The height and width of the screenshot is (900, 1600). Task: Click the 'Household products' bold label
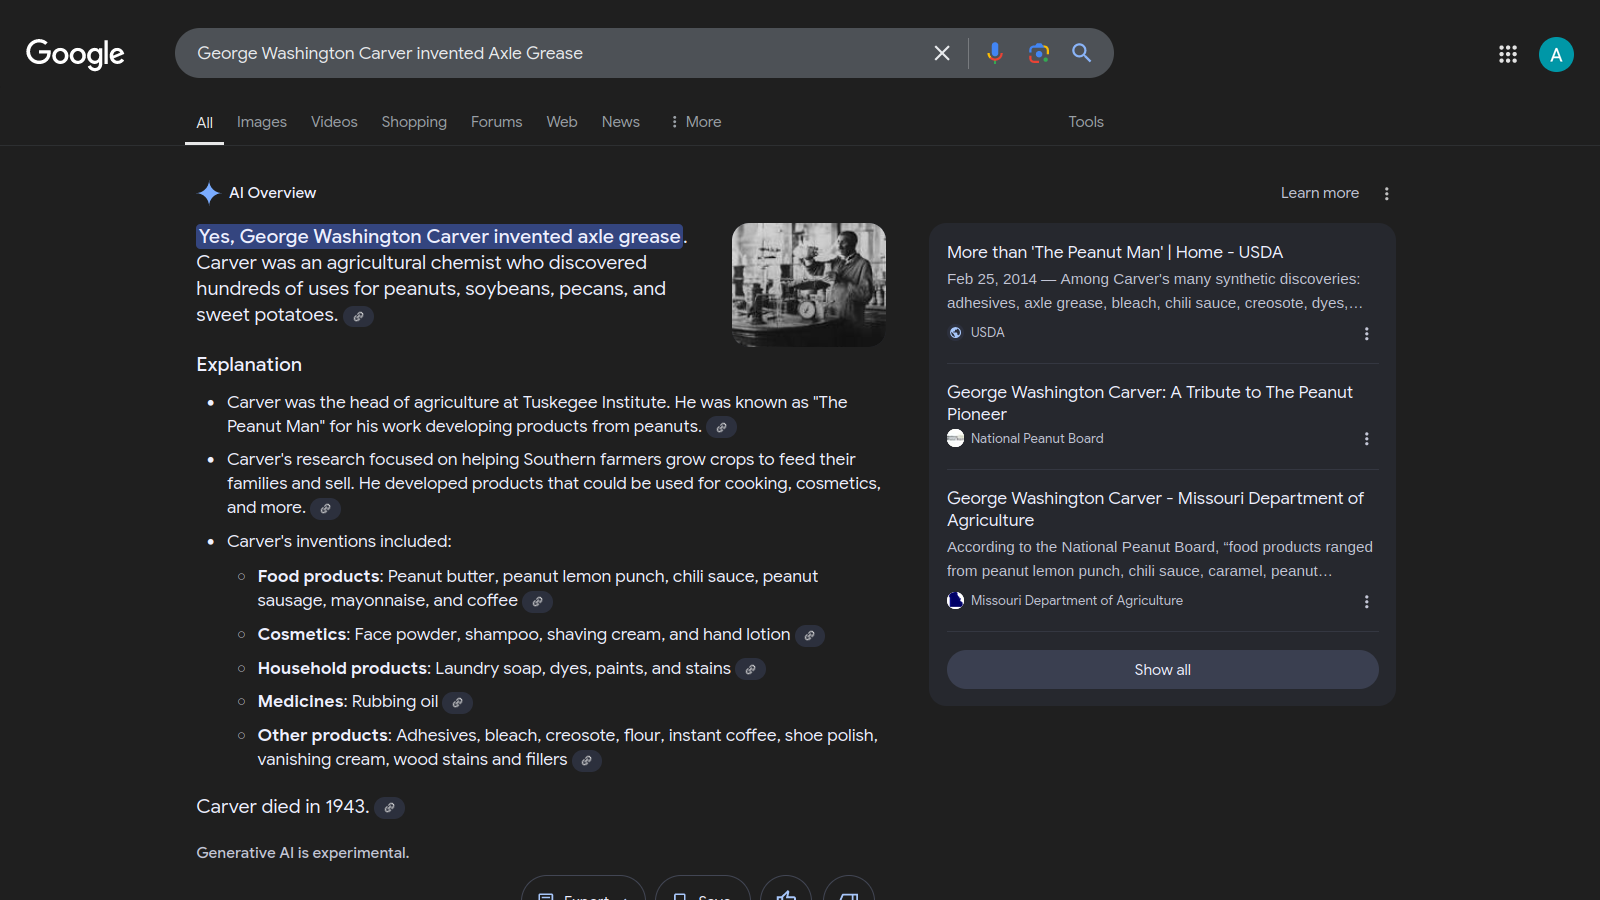pos(343,669)
